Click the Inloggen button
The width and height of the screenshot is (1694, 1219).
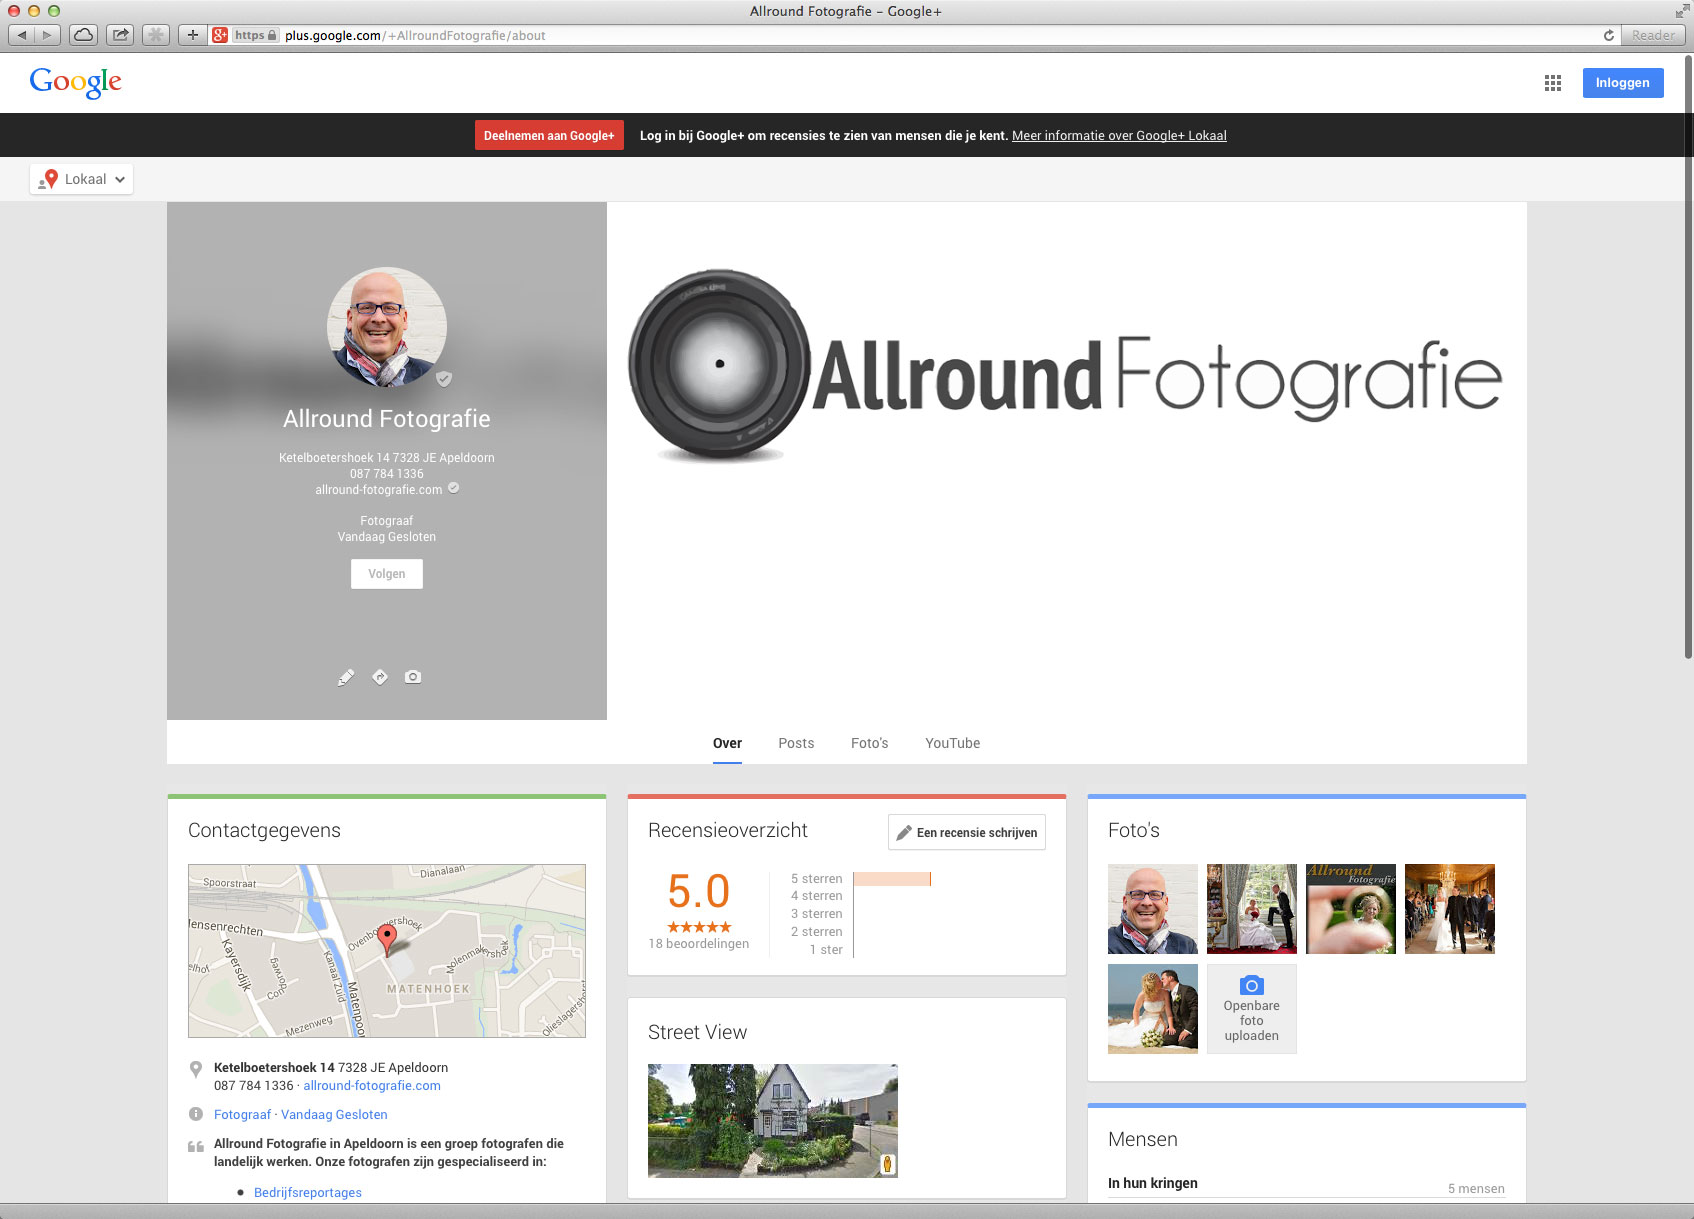pyautogui.click(x=1622, y=83)
